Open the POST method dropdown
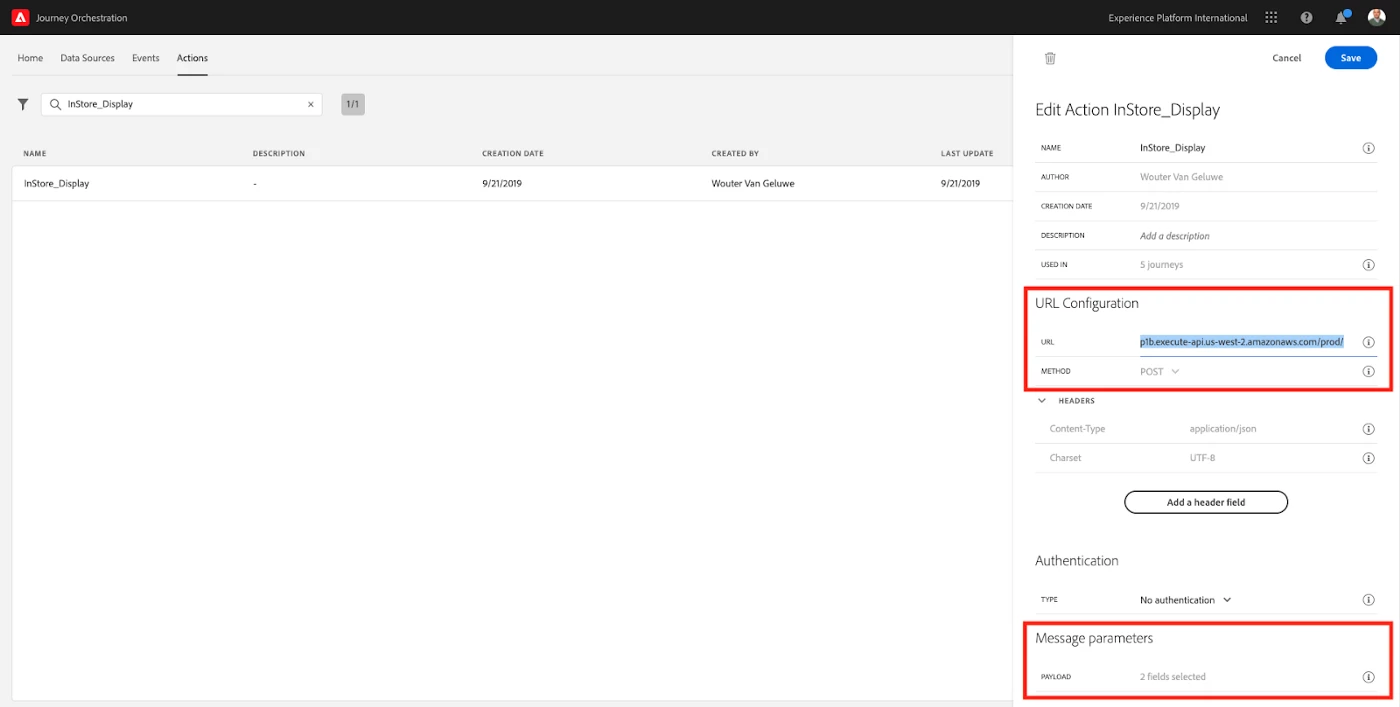Screen dimensions: 1400x707 (1160, 371)
